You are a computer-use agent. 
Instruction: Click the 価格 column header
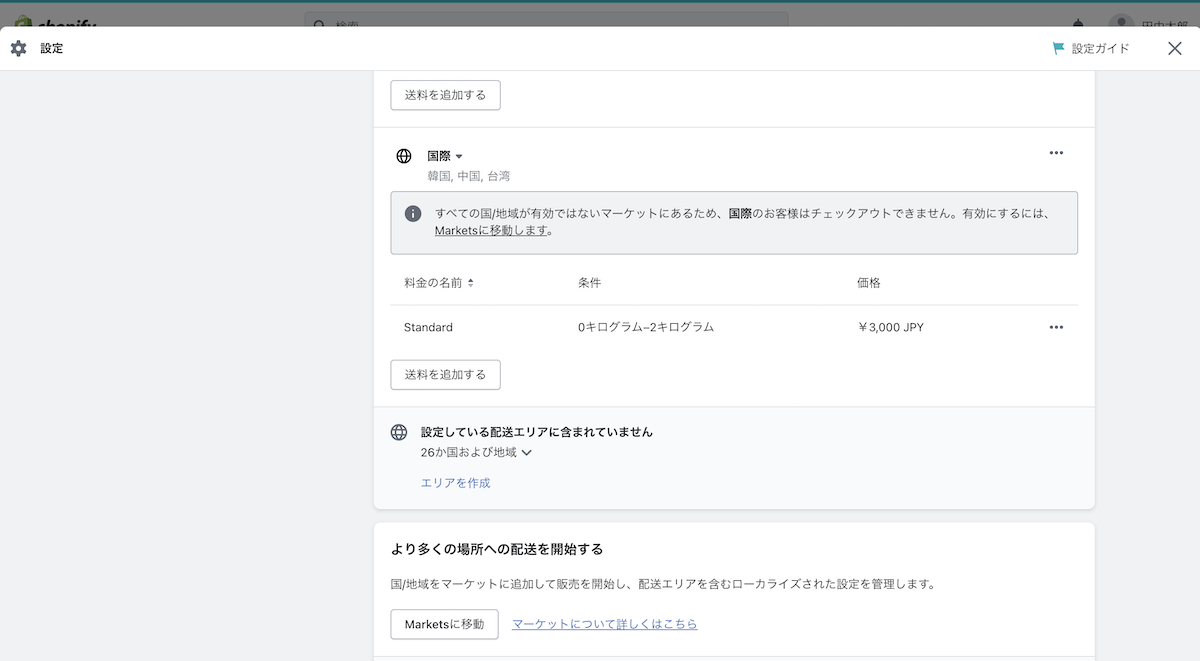(x=869, y=283)
